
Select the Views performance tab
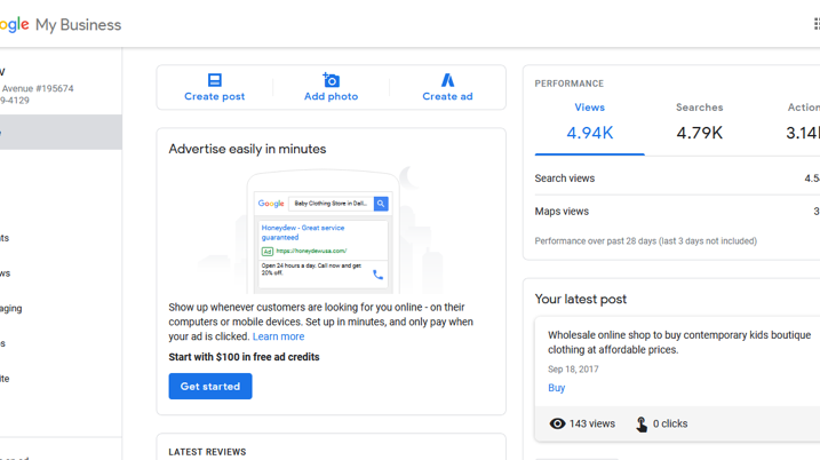click(589, 122)
